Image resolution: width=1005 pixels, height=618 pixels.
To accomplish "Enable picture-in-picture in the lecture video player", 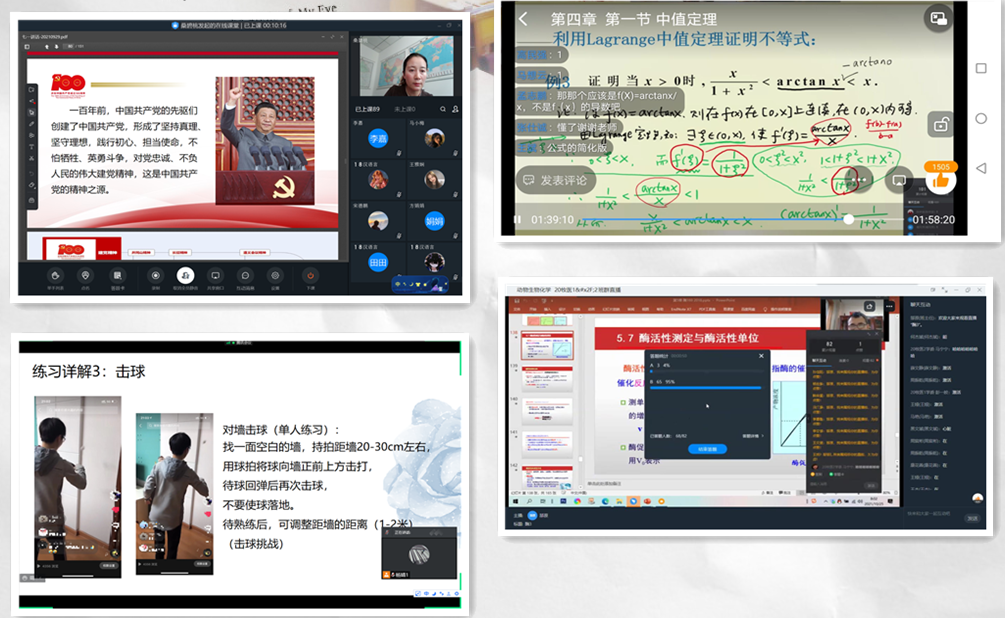I will [x=938, y=19].
